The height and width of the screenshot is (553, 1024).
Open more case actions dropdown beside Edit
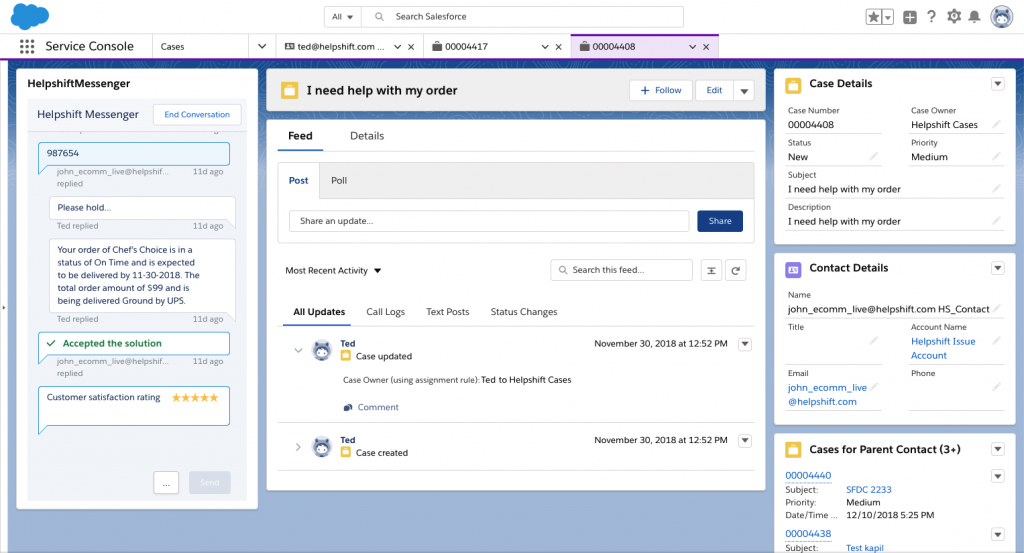pyautogui.click(x=744, y=91)
